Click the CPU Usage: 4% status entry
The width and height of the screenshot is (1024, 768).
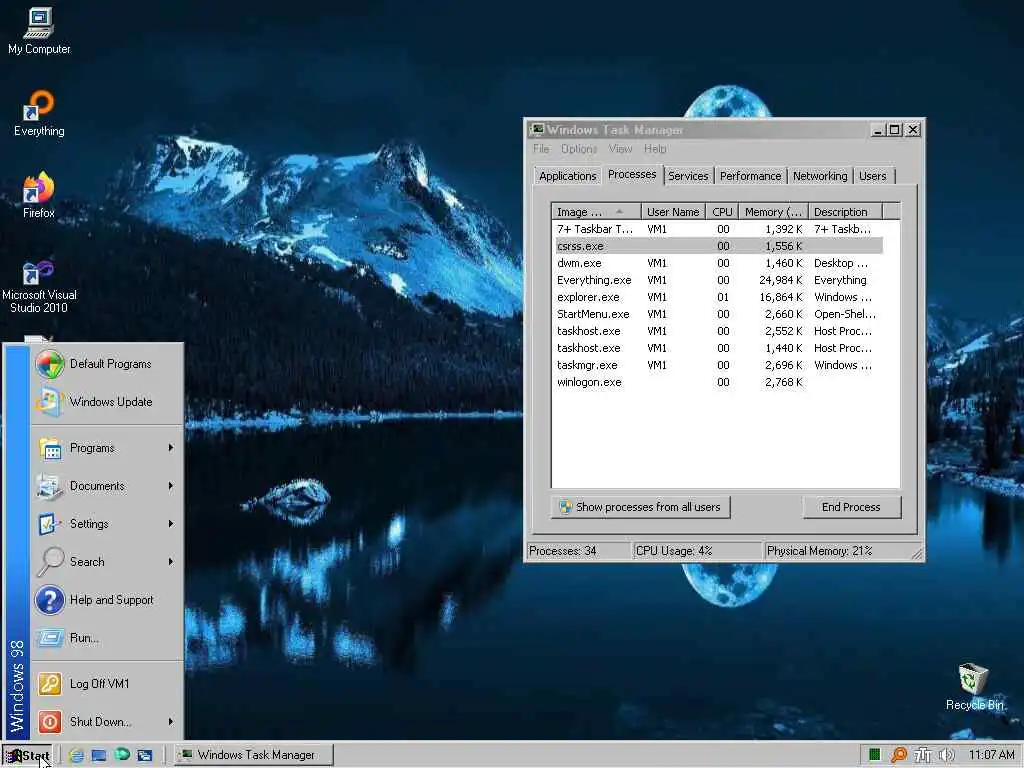[698, 551]
